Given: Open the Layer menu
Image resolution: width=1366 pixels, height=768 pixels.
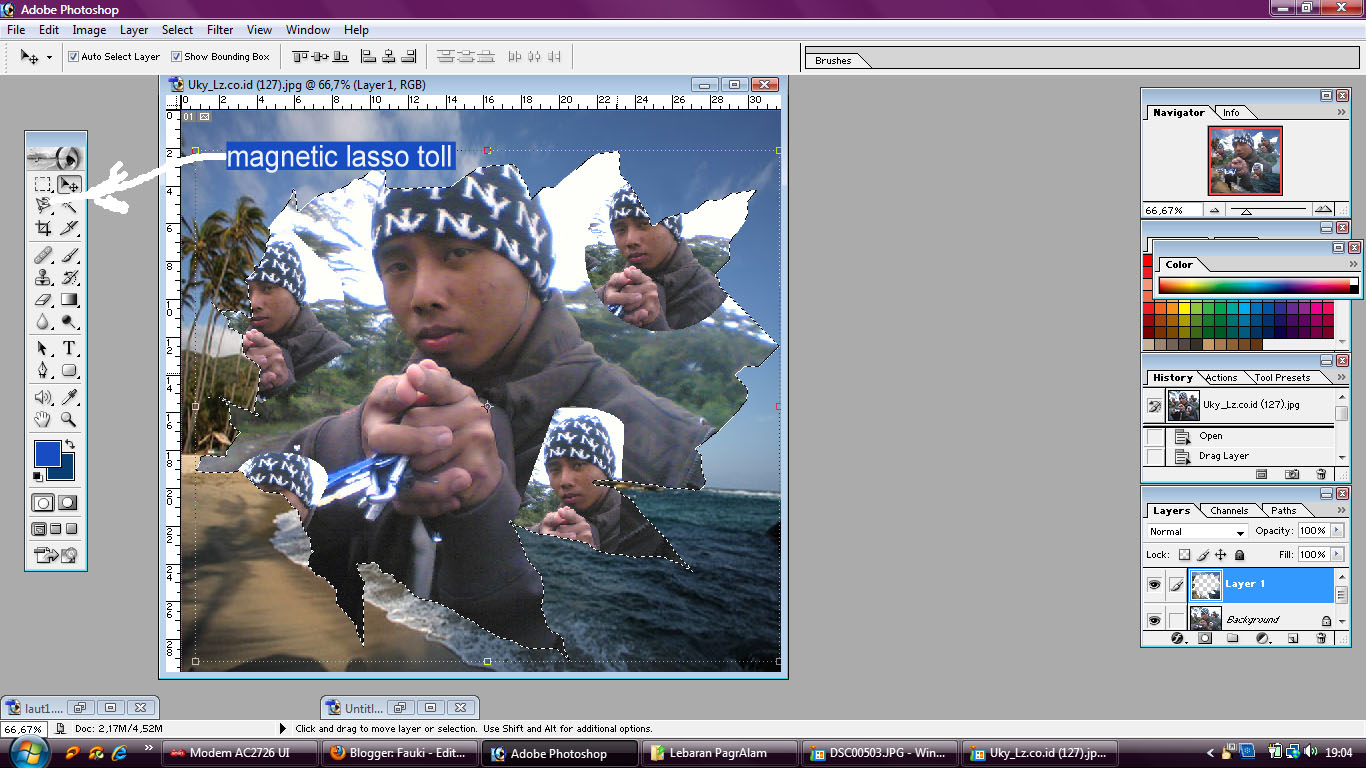Looking at the screenshot, I should pyautogui.click(x=134, y=30).
